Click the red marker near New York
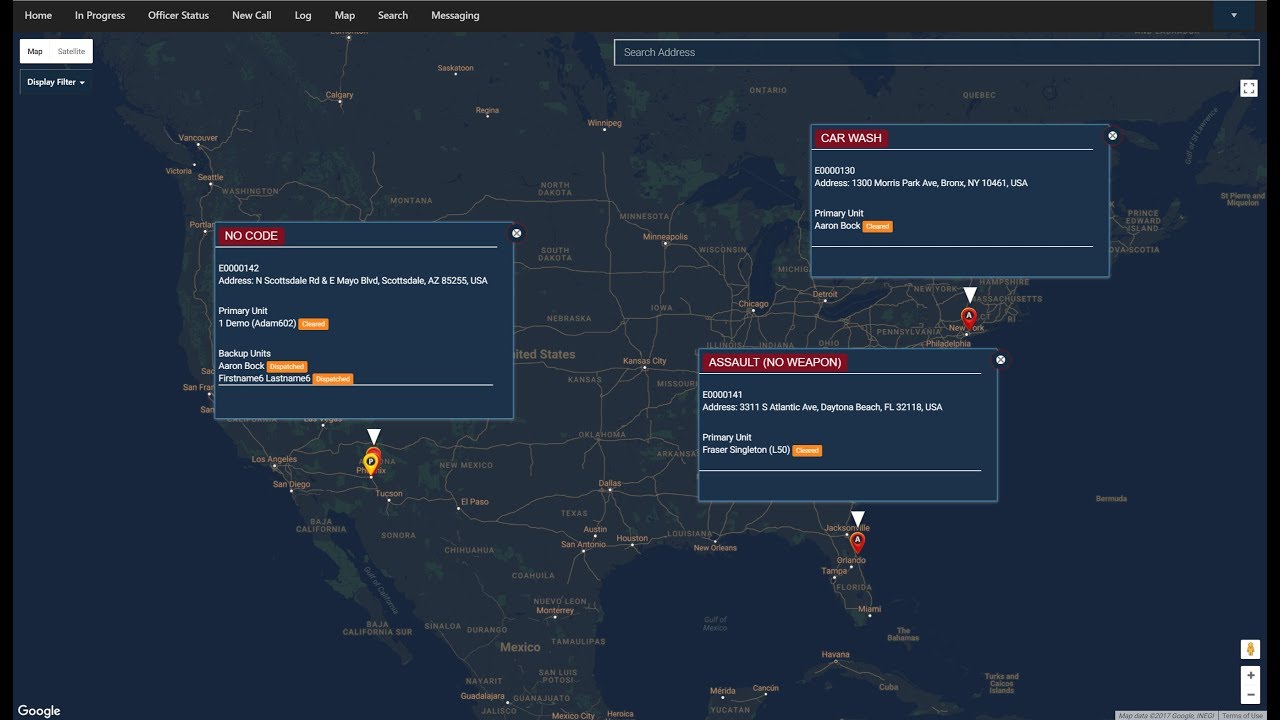The height and width of the screenshot is (720, 1280). (x=968, y=319)
